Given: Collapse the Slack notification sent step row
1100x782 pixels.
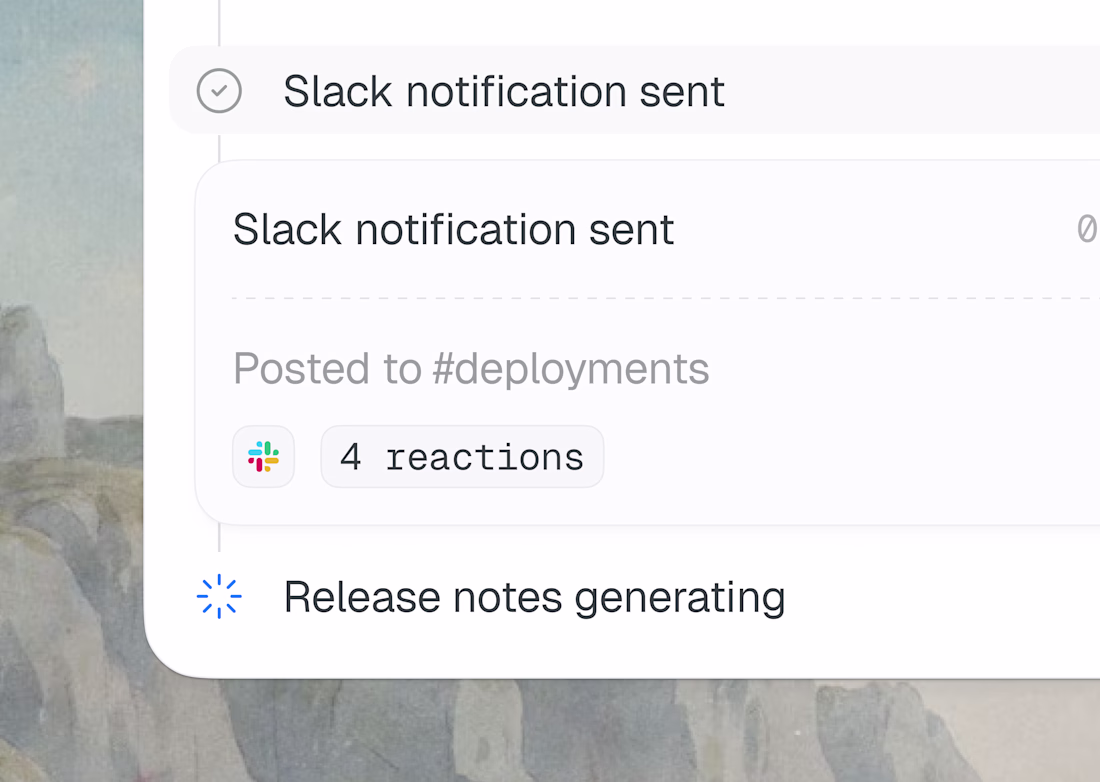Looking at the screenshot, I should 635,90.
